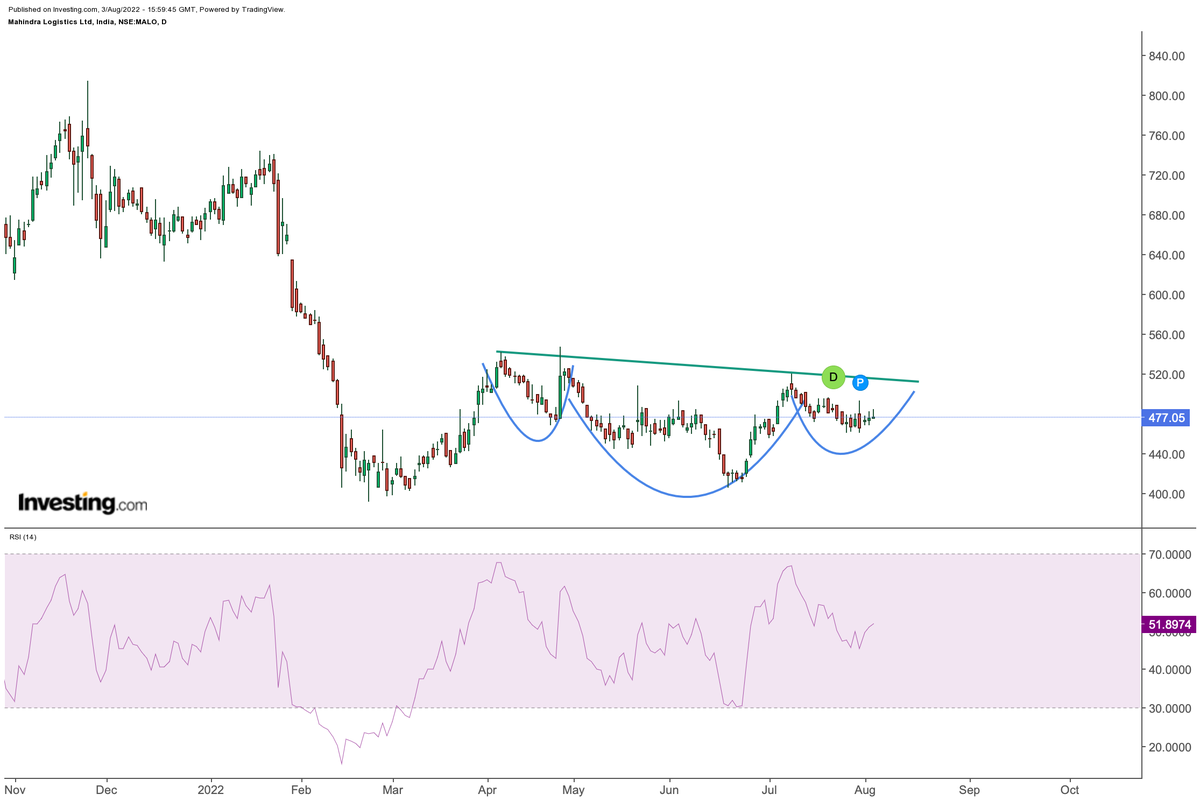This screenshot has width=1200, height=801.
Task: Click the 60.0000 RSI axis label
Action: pos(1168,593)
